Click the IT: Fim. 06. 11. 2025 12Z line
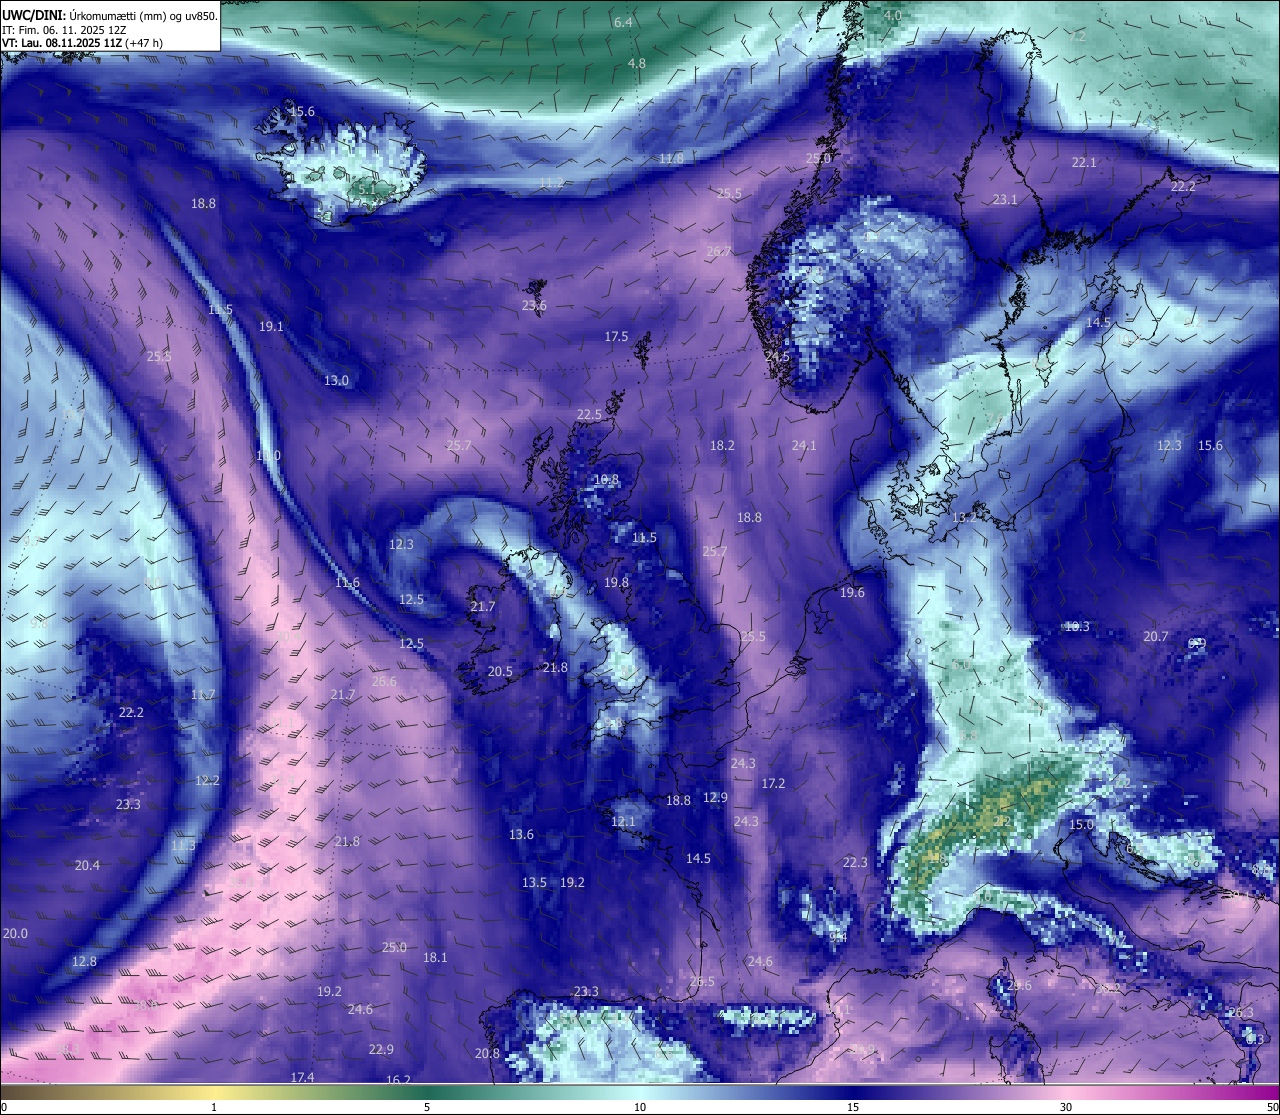Viewport: 1280px width, 1115px height. tap(64, 30)
